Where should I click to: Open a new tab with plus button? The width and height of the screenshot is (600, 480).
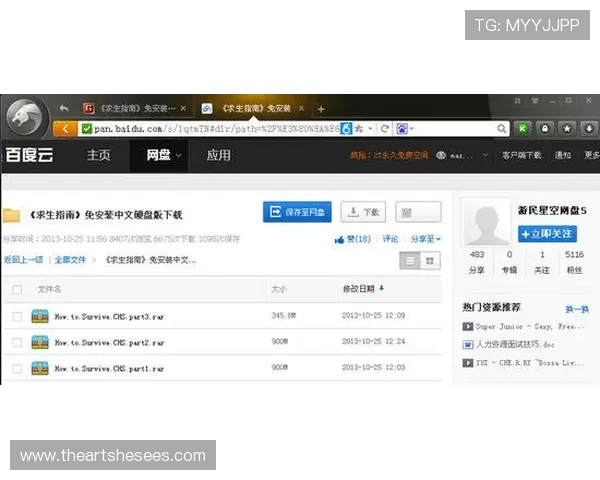click(321, 109)
